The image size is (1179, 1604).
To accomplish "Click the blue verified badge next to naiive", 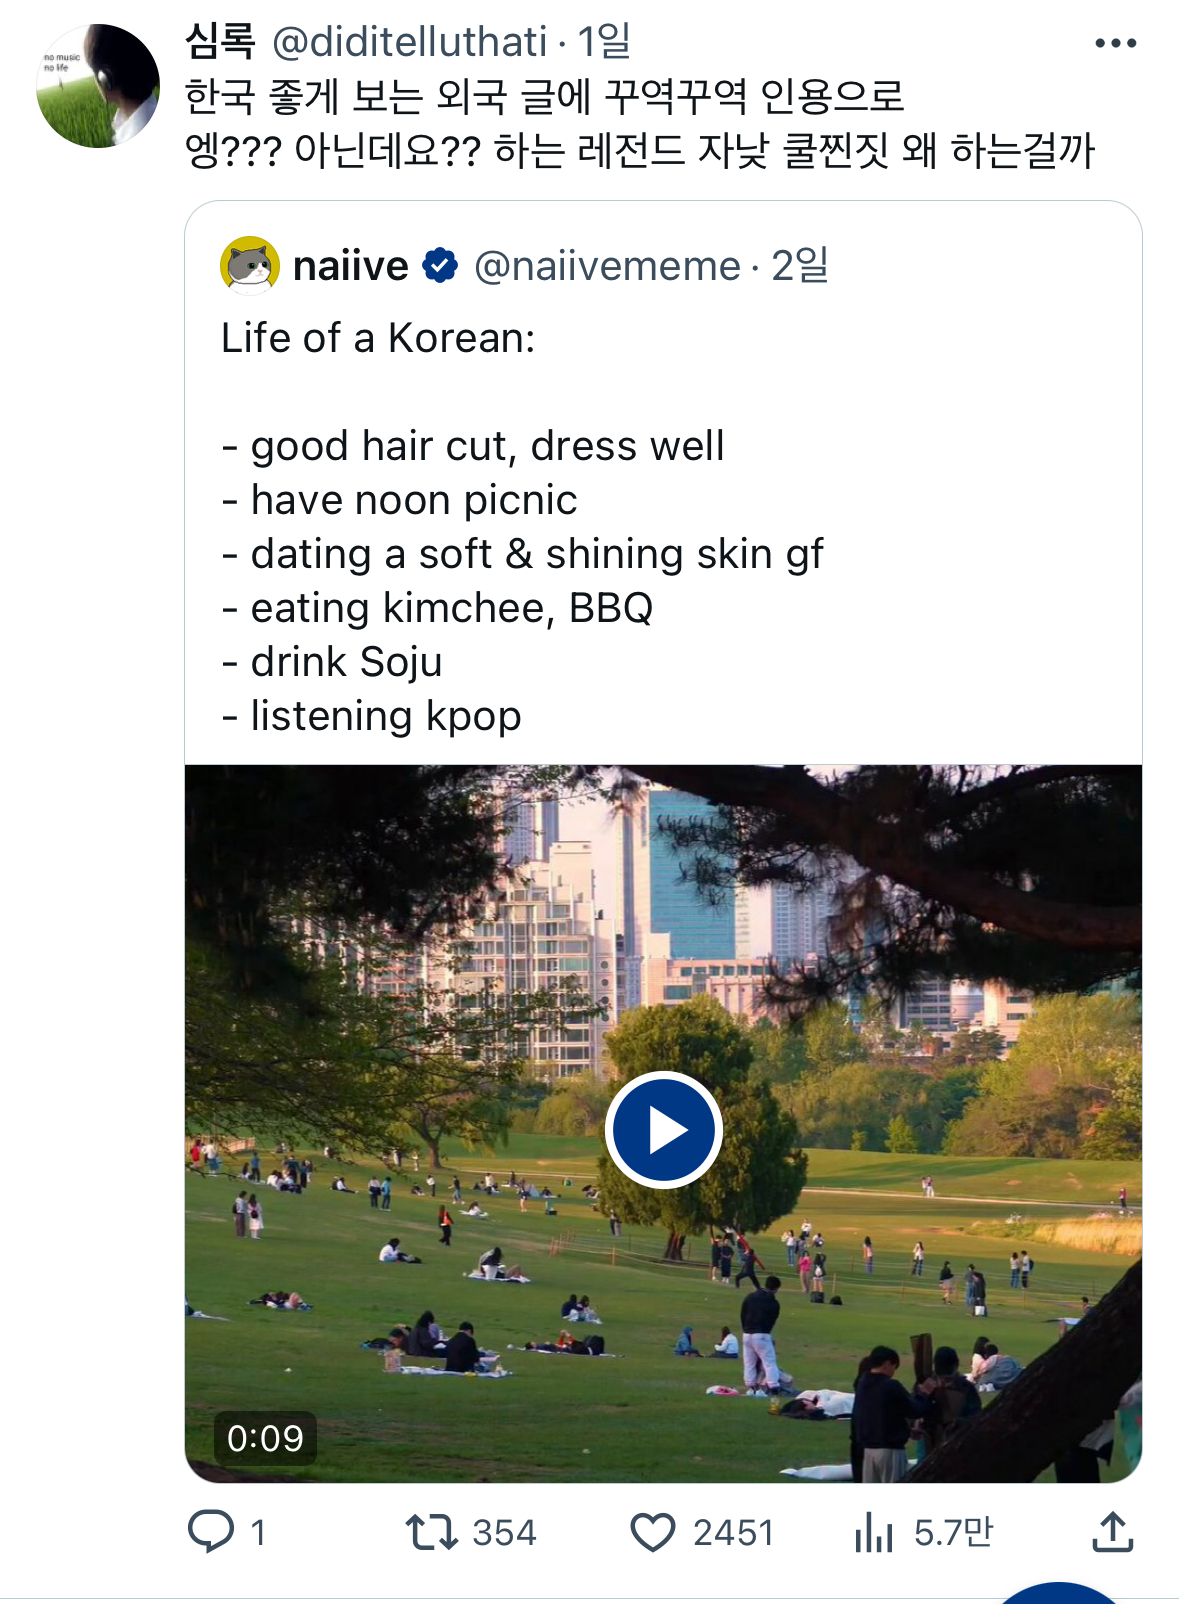I will (x=440, y=266).
